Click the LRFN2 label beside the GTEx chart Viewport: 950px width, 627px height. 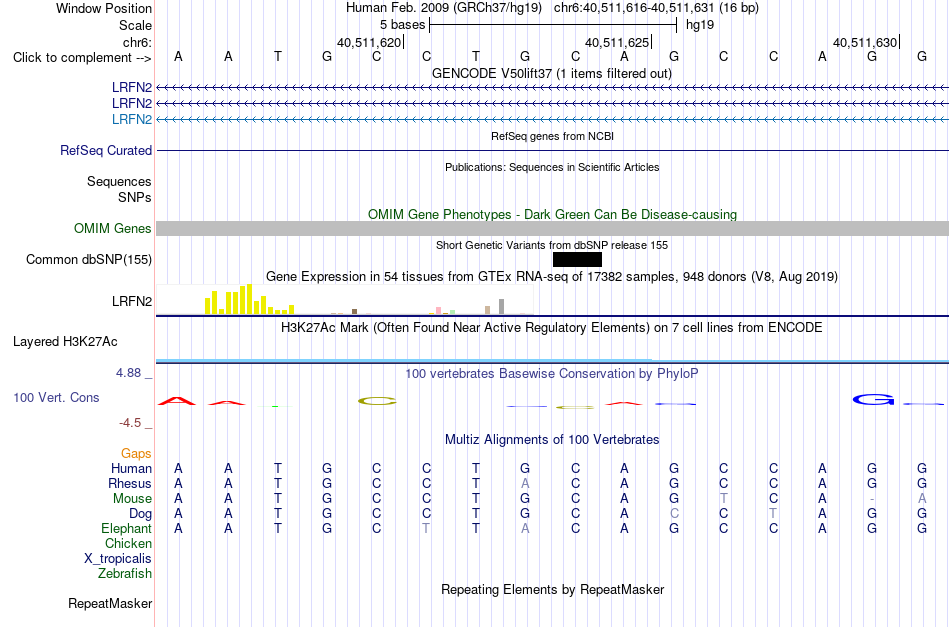tap(132, 301)
